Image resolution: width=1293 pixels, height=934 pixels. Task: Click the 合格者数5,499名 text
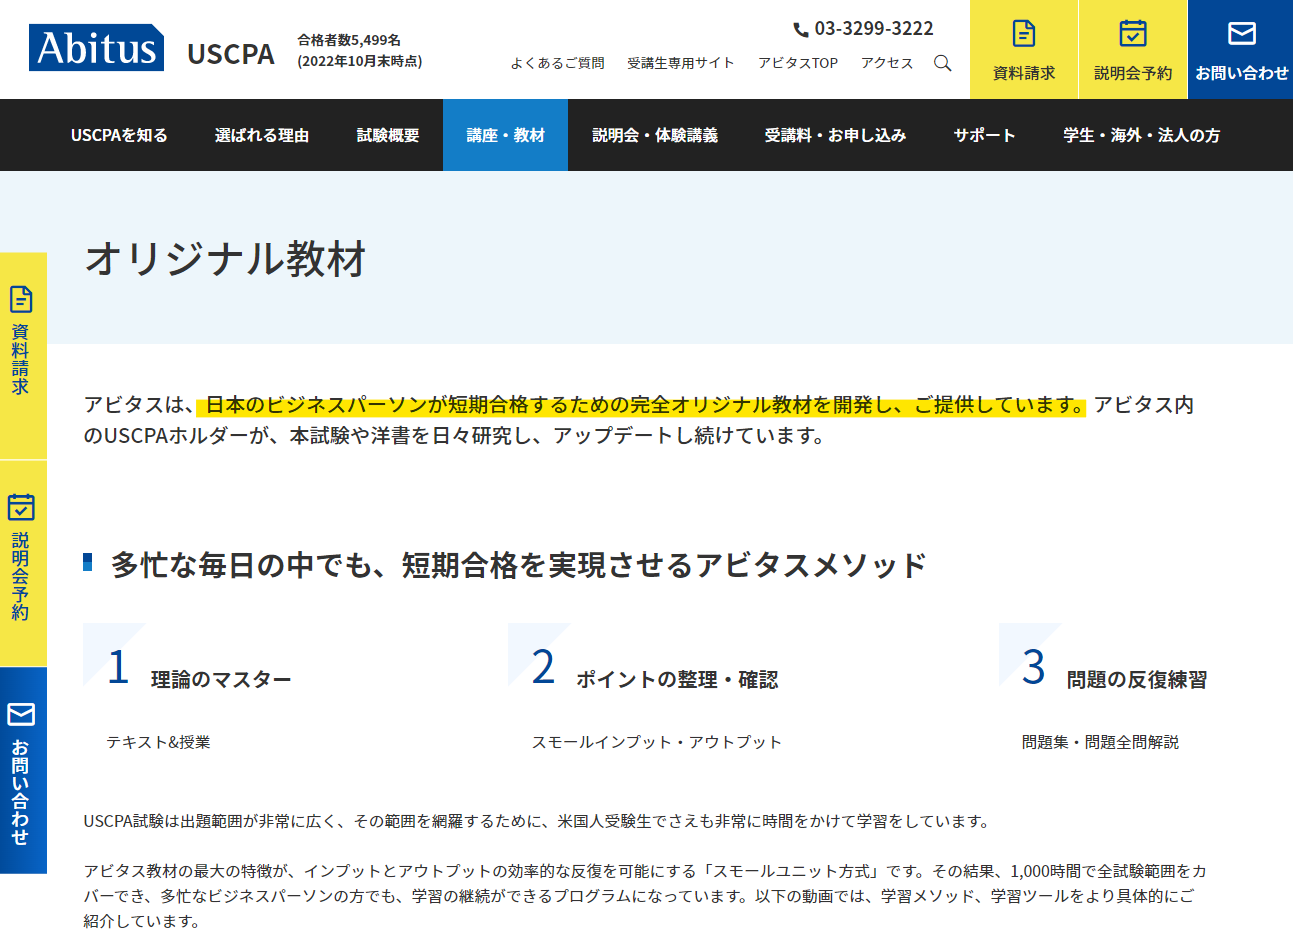[x=349, y=40]
